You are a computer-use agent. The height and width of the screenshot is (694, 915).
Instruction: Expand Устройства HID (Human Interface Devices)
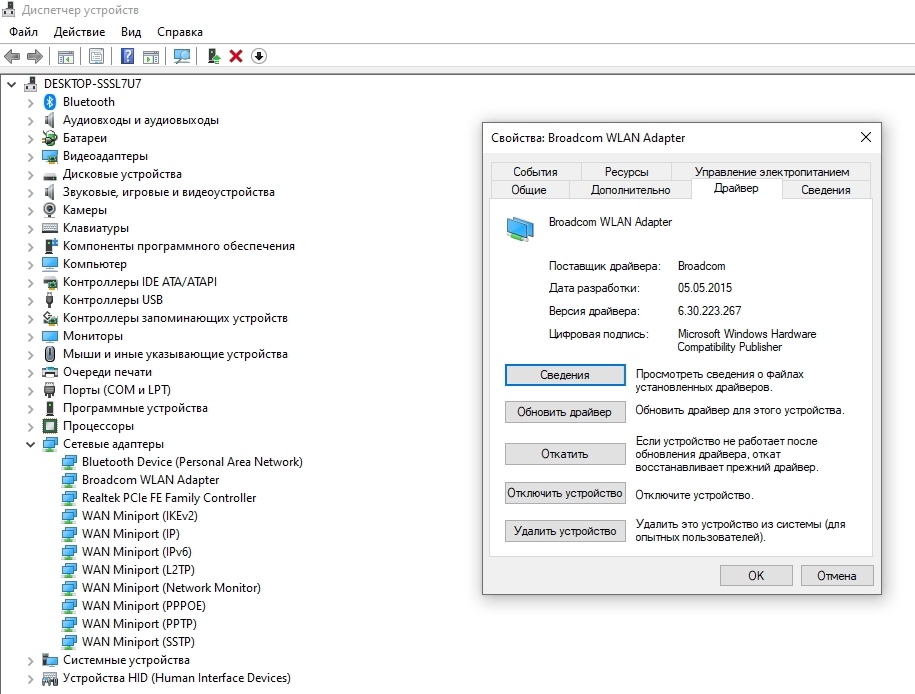click(30, 679)
